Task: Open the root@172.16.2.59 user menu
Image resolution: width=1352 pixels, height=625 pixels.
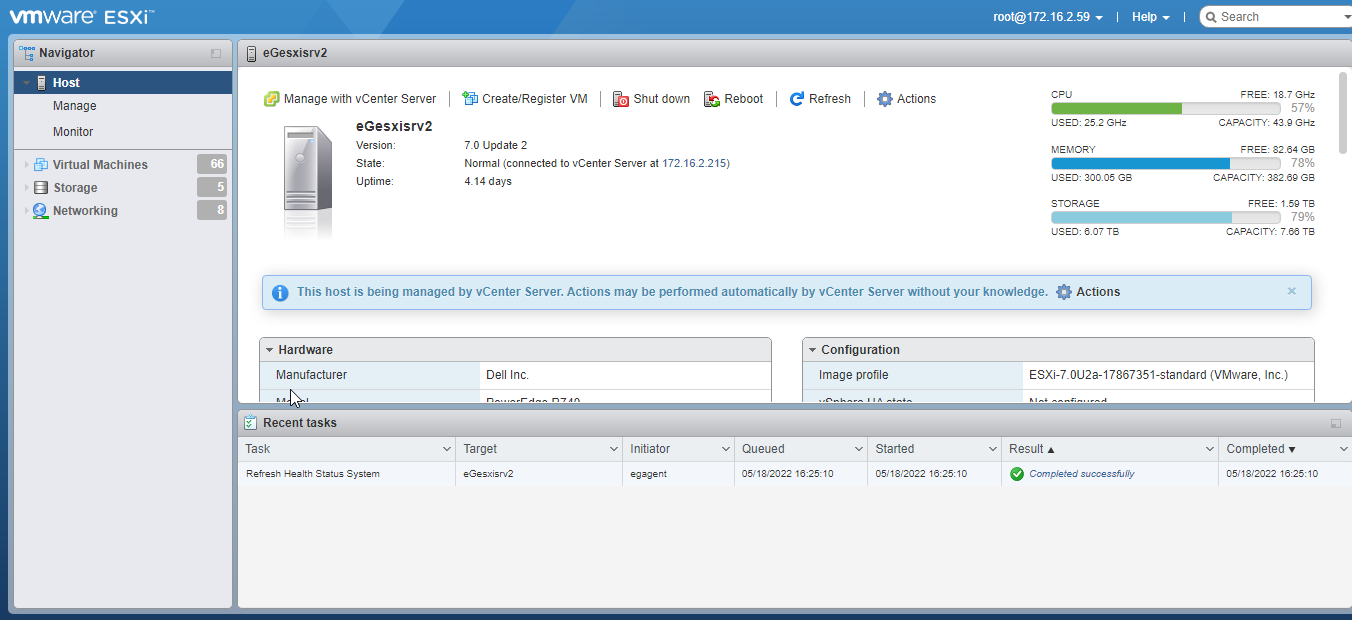Action: point(1048,17)
